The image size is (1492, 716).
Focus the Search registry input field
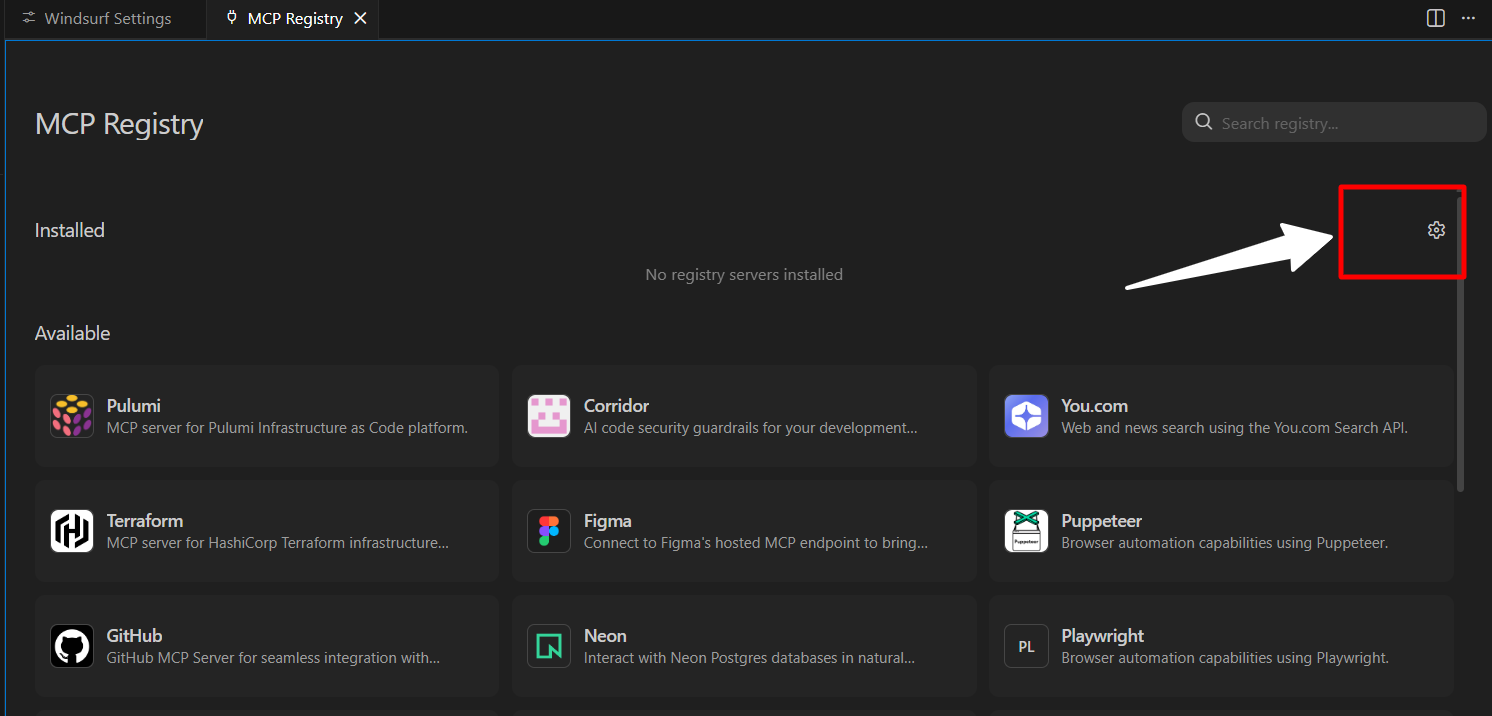coord(1334,122)
